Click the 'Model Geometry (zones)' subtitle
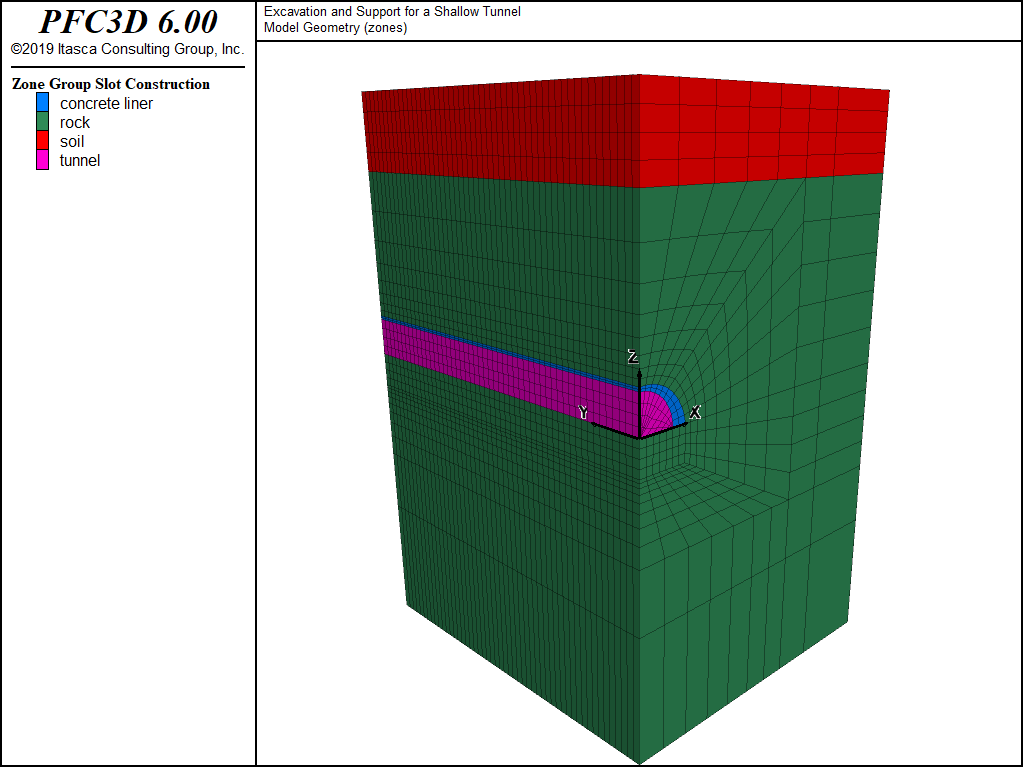The image size is (1024, 768). (x=336, y=27)
